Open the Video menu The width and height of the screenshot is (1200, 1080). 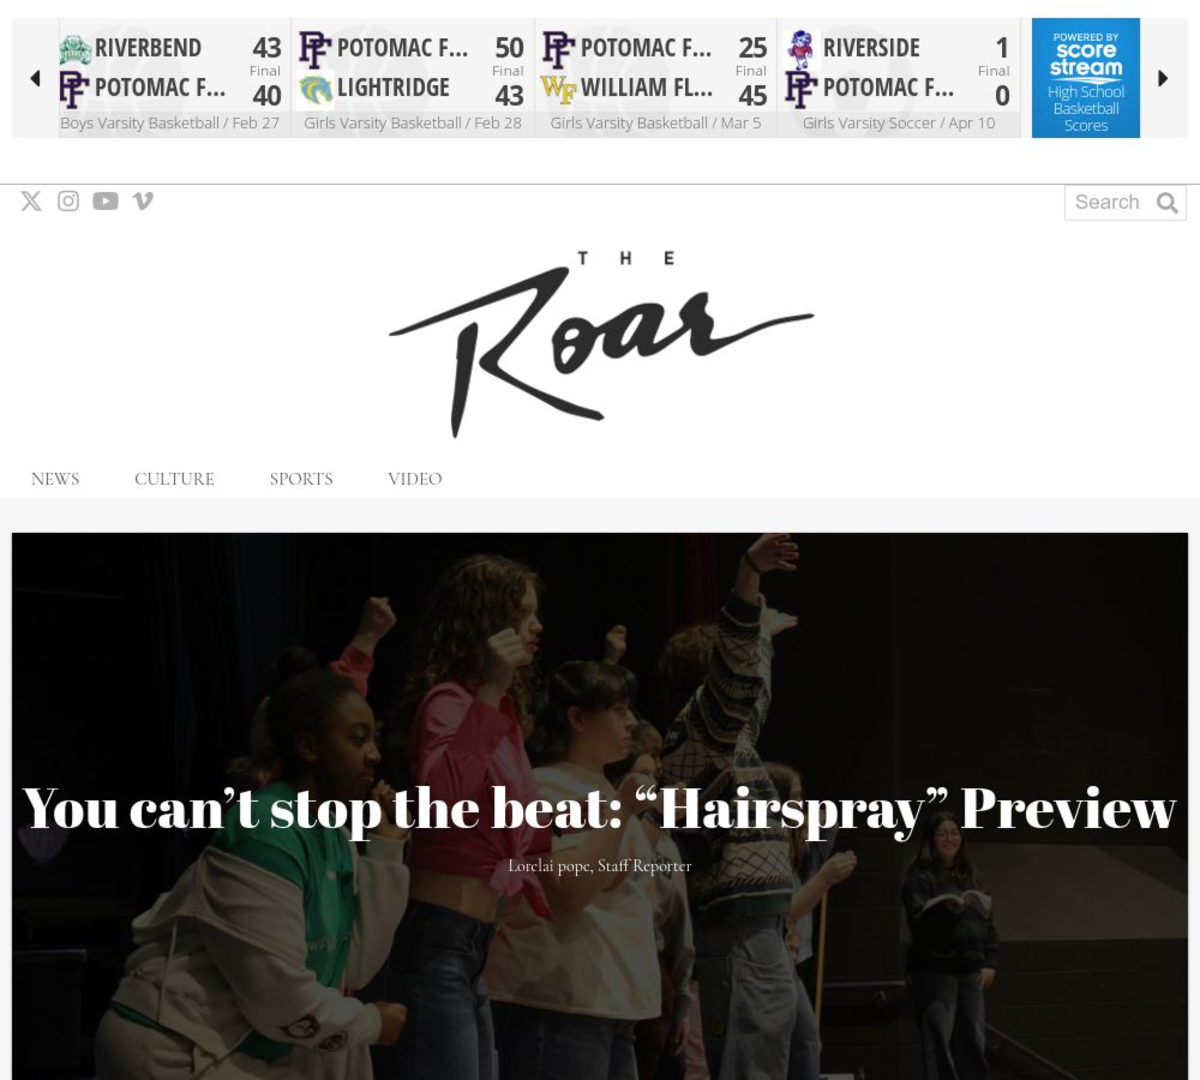pos(415,479)
